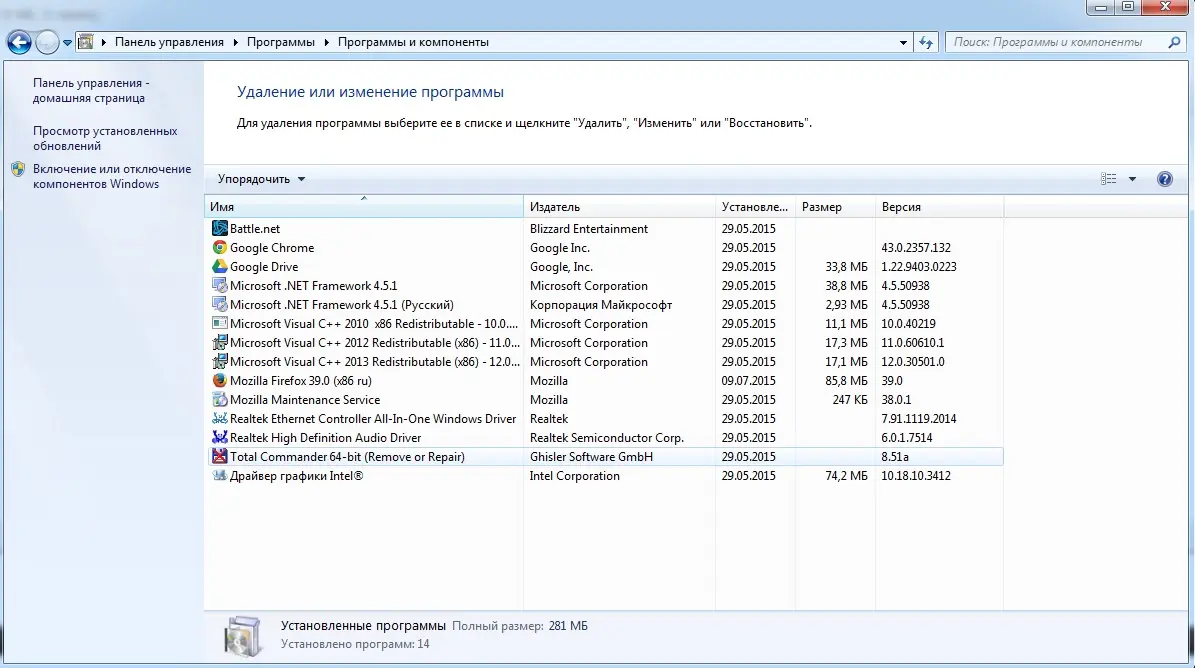
Task: Select Total Commander 64-bit (Remove or Repair) name
Action: click(348, 457)
